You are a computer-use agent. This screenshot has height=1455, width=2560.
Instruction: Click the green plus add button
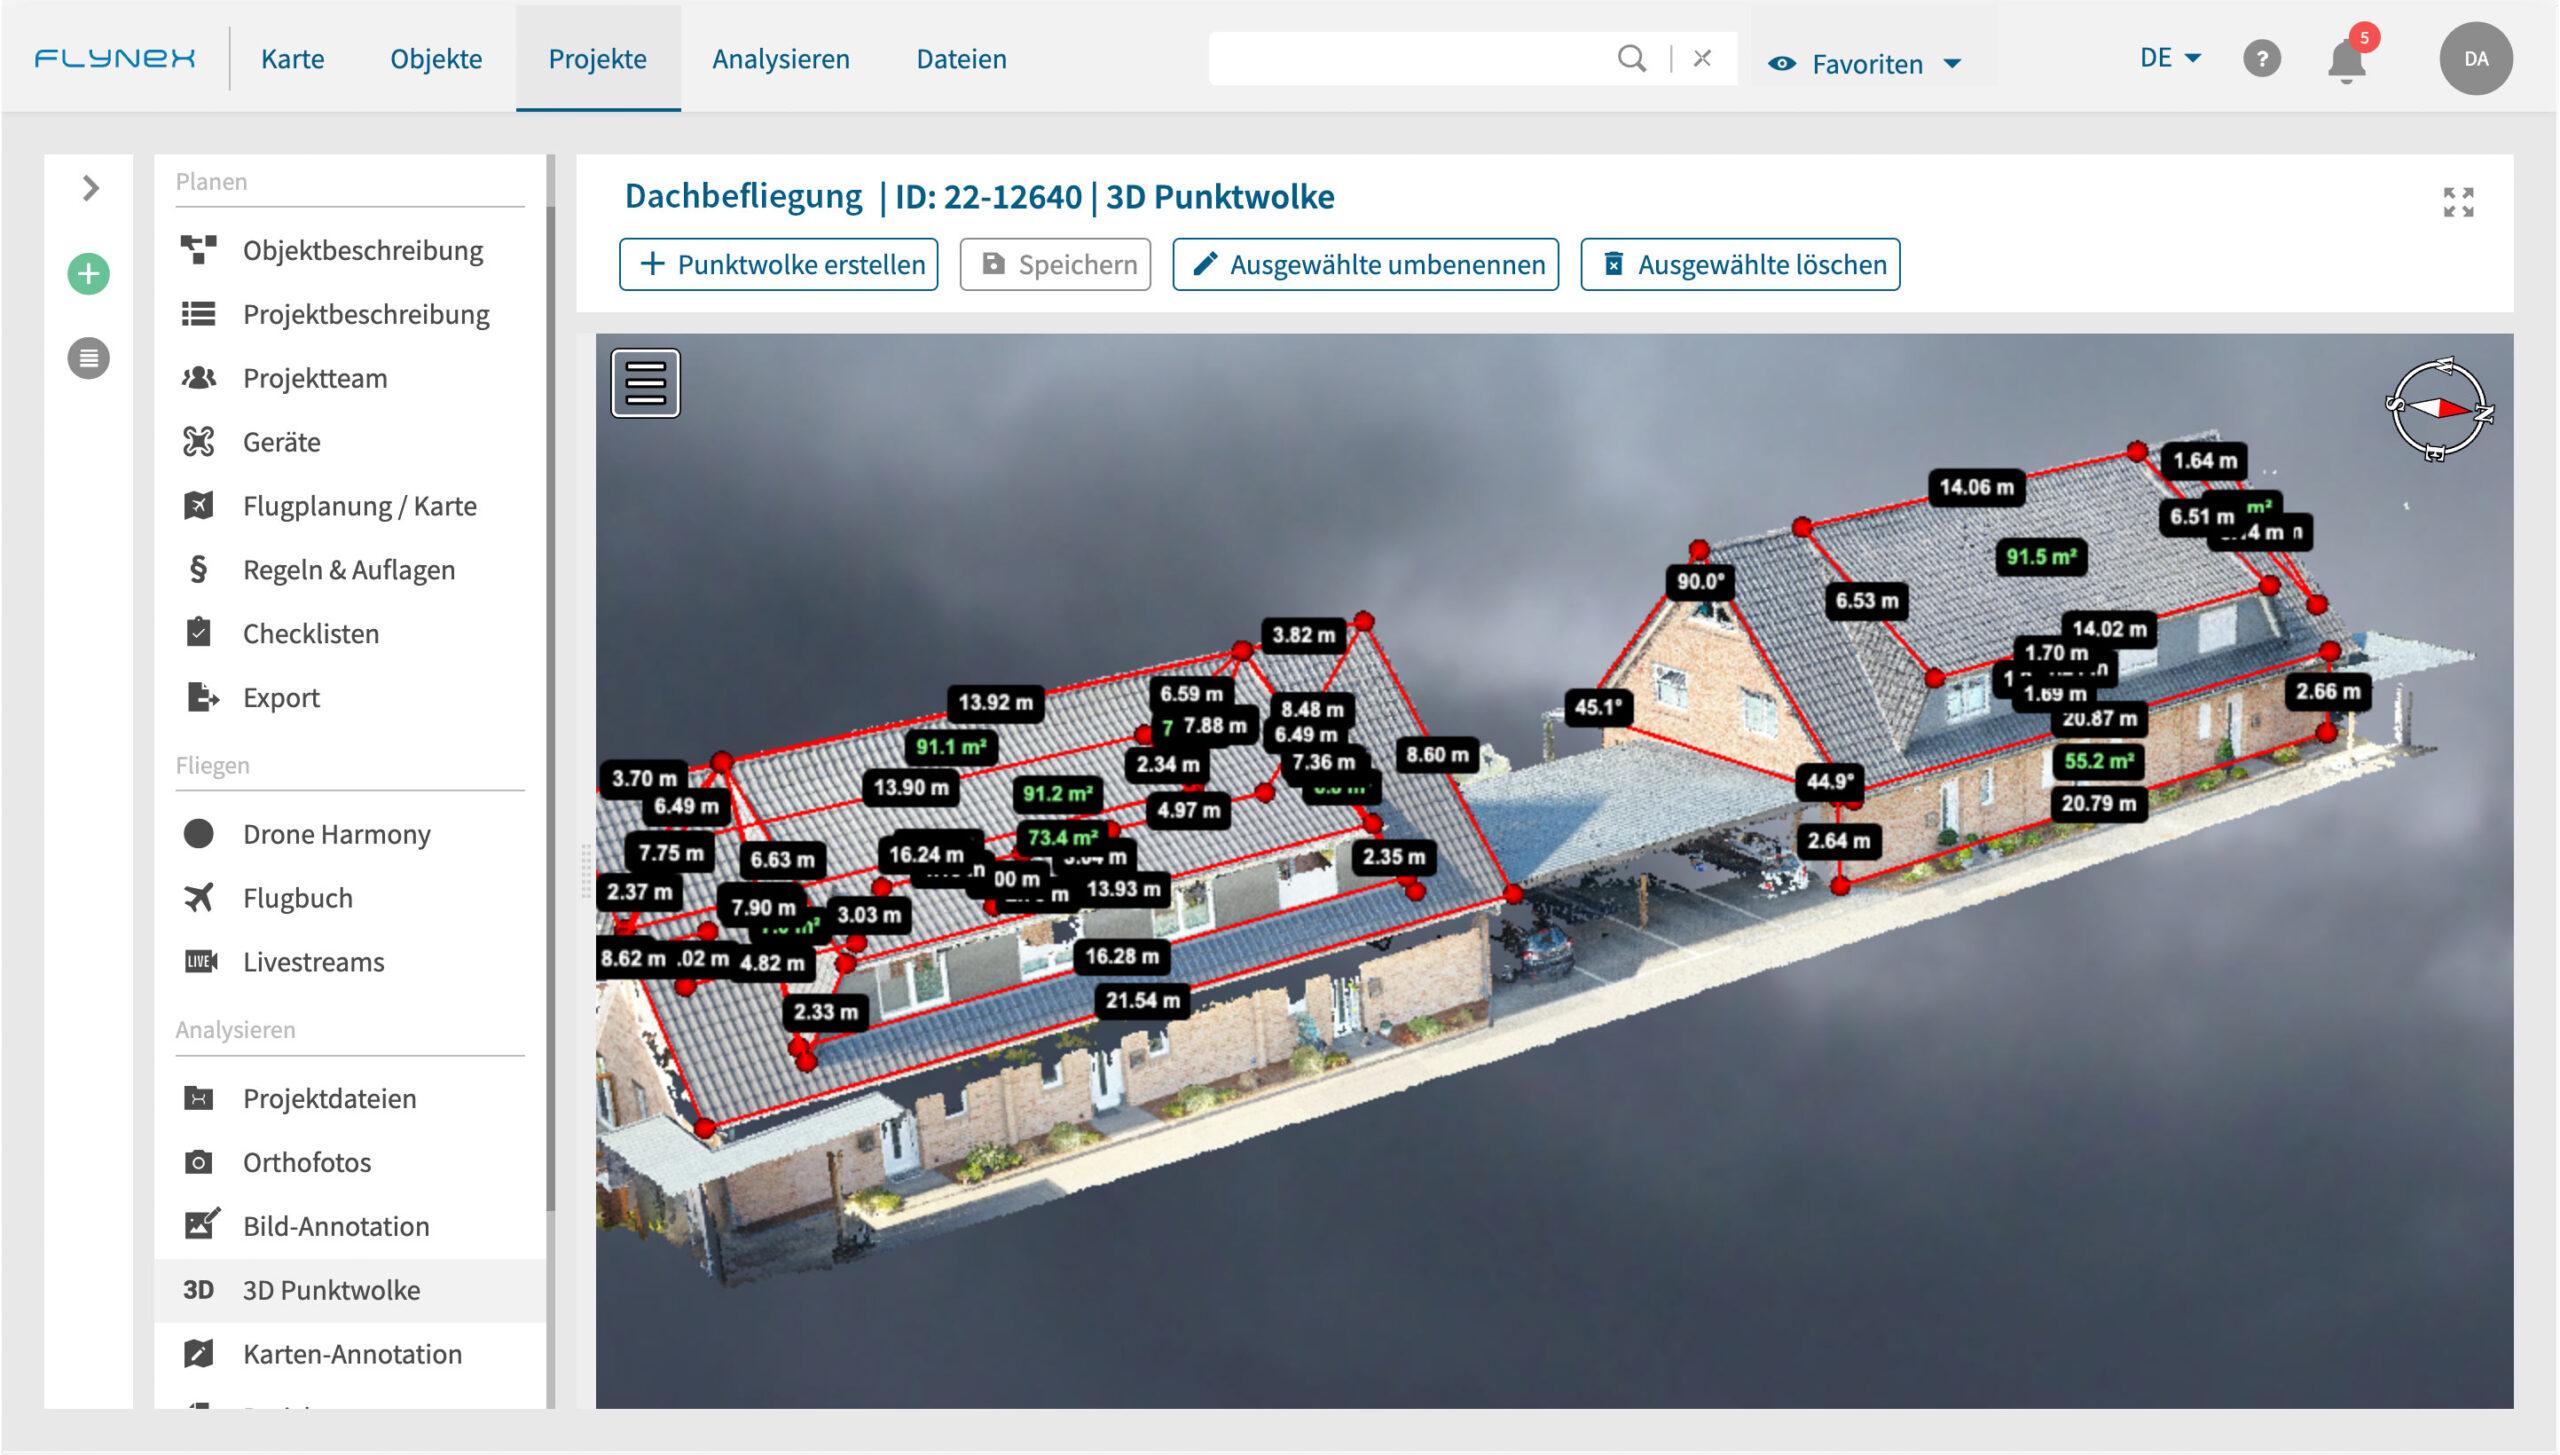coord(88,274)
